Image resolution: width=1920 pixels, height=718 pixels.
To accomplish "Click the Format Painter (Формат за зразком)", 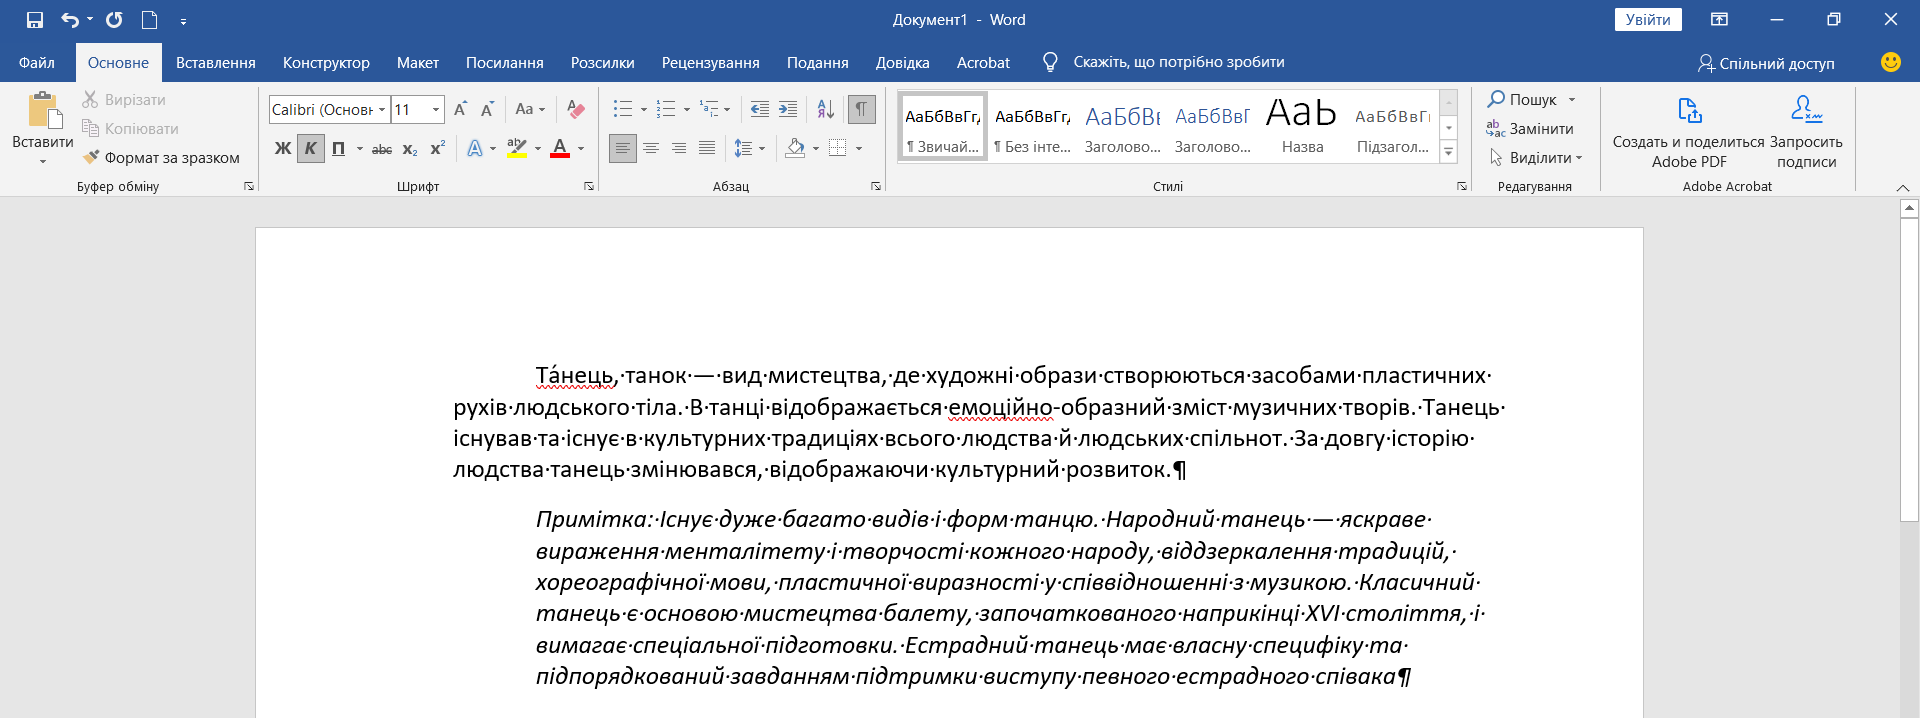I will [x=162, y=158].
